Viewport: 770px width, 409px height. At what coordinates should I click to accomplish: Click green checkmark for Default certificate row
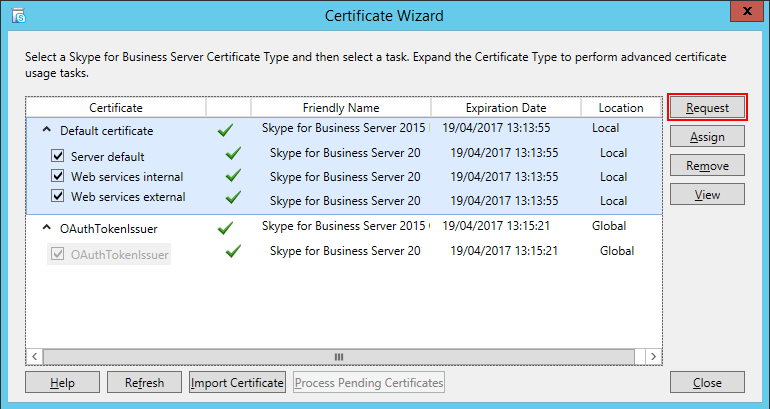(225, 130)
